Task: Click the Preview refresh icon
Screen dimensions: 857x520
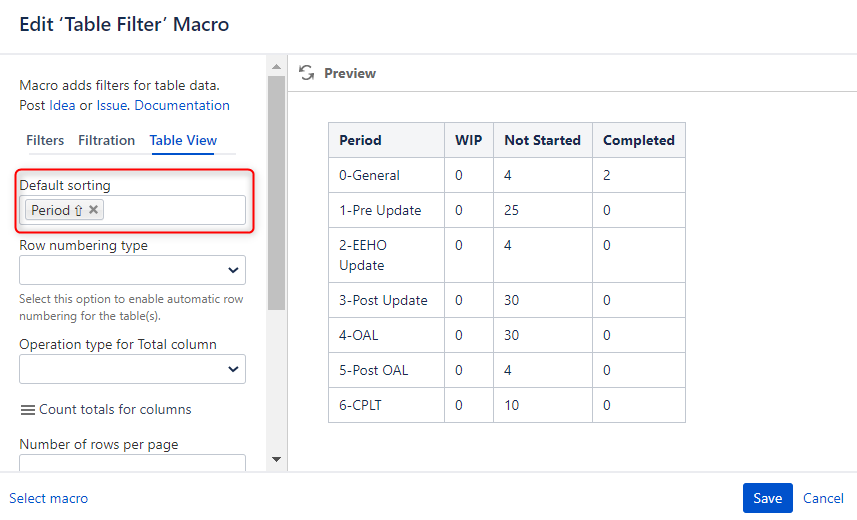Action: coord(307,73)
